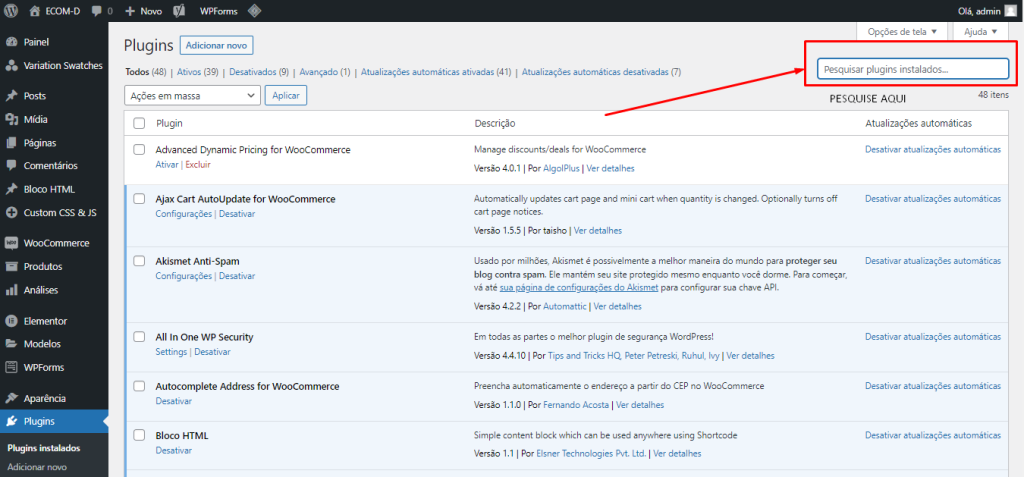This screenshot has height=477, width=1024.
Task: Click the home icon next to ECOM-D
Action: (35, 11)
